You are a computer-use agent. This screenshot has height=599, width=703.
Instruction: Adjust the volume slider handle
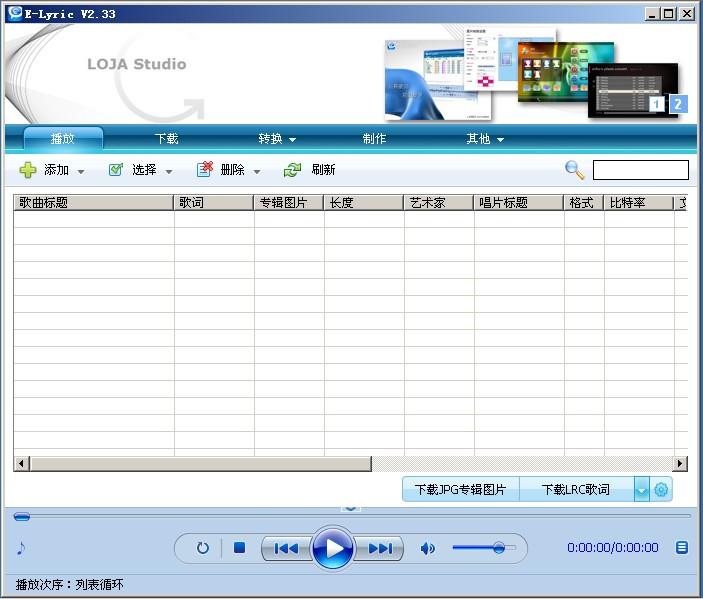pos(498,548)
